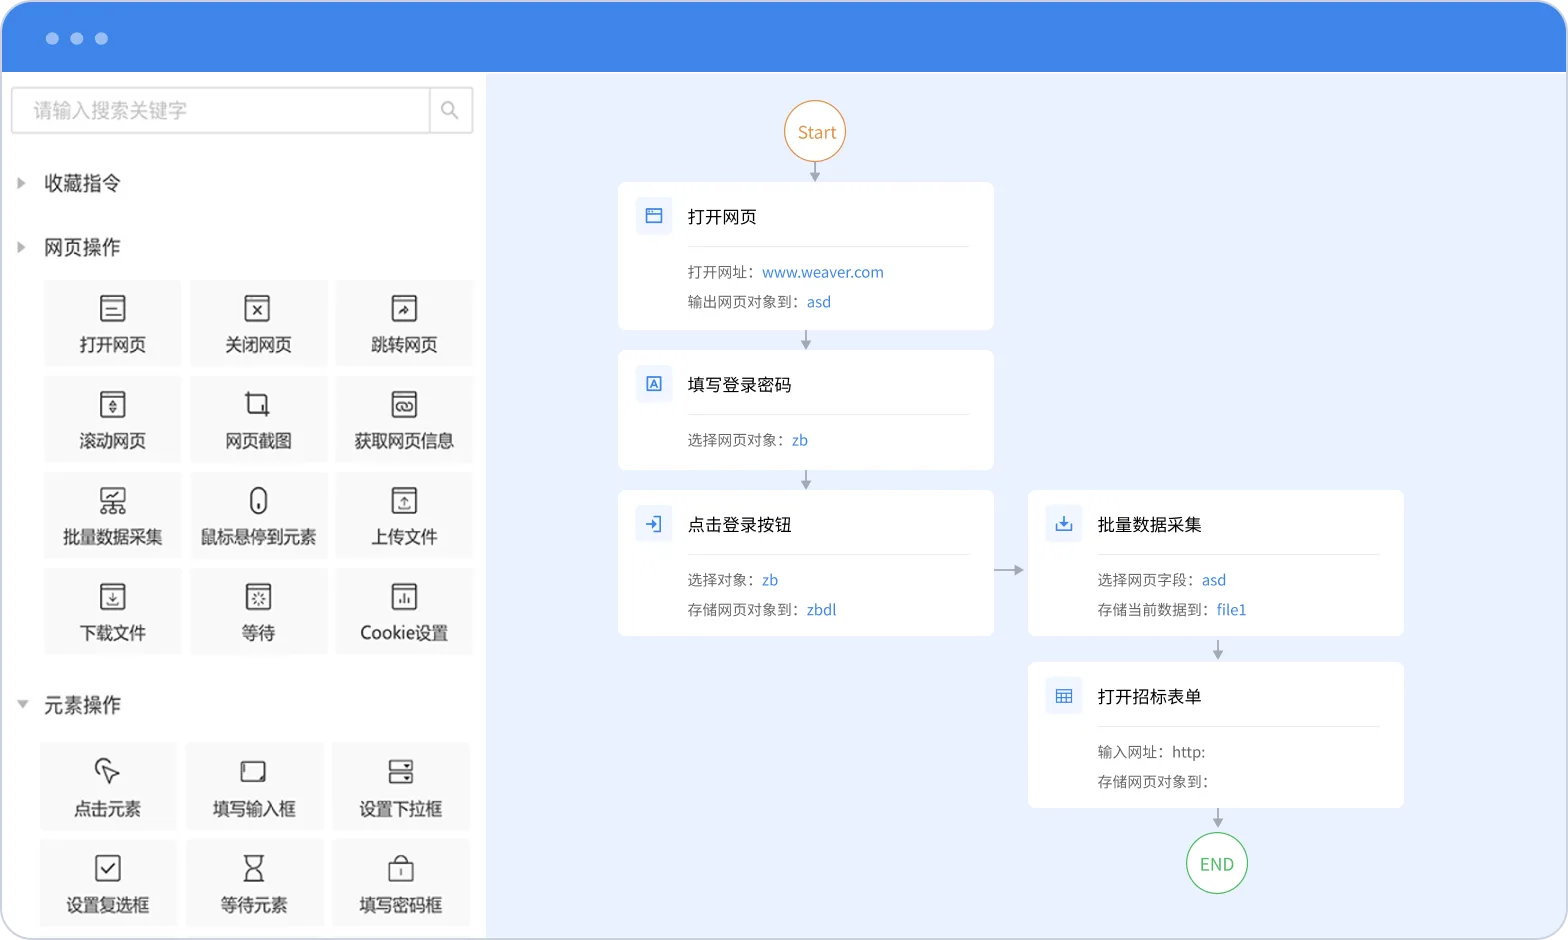The width and height of the screenshot is (1568, 940).
Task: Select the 鼠标悬停到元素 mouse icon
Action: tap(258, 500)
